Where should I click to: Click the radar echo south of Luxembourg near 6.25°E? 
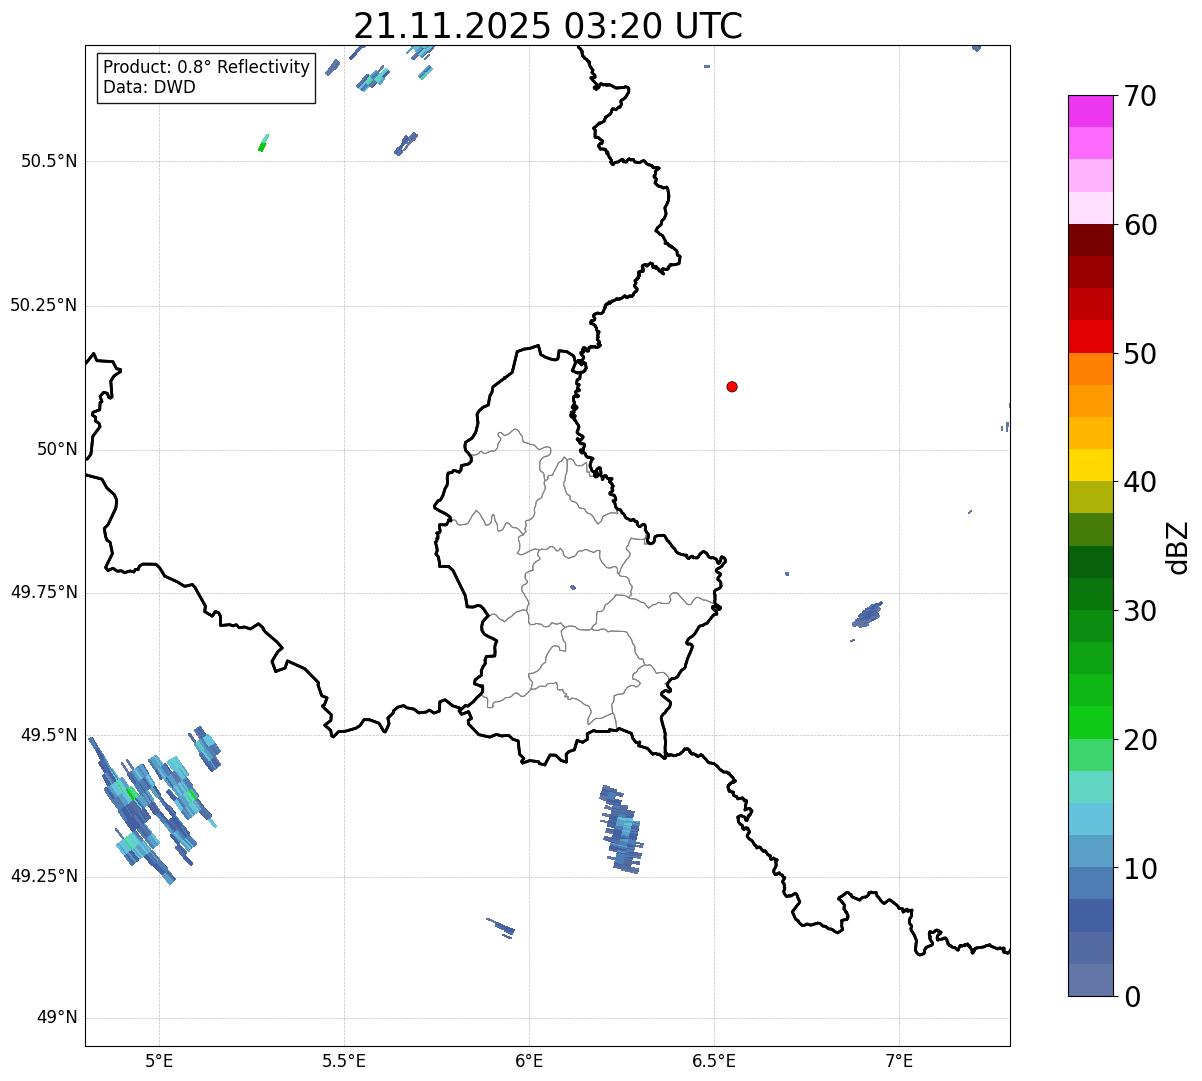[x=622, y=830]
